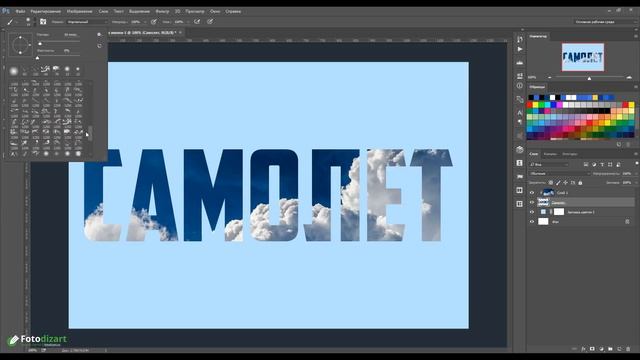Zoom in using Navigator large mountains icon

click(629, 77)
